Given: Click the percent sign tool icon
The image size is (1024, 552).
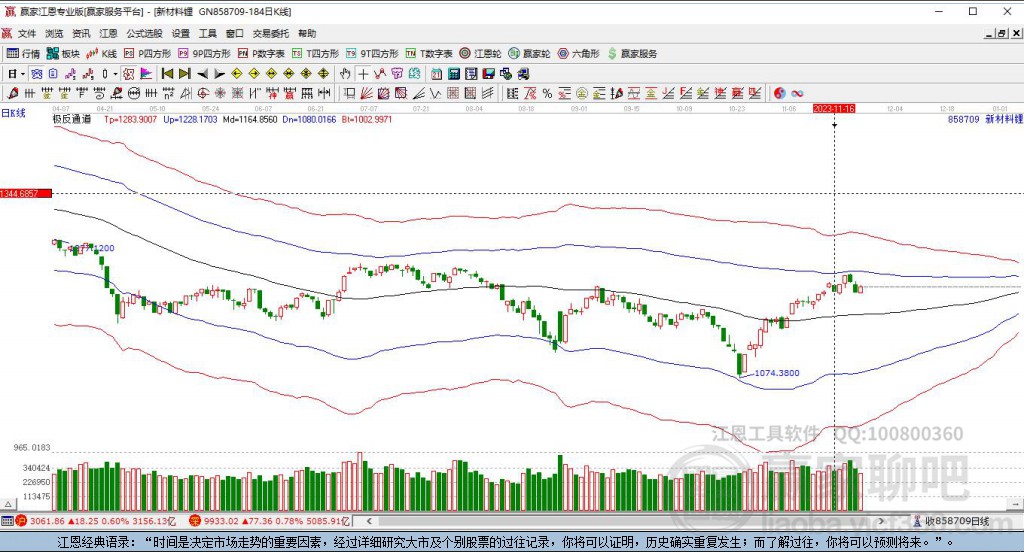Looking at the screenshot, I should tap(547, 93).
